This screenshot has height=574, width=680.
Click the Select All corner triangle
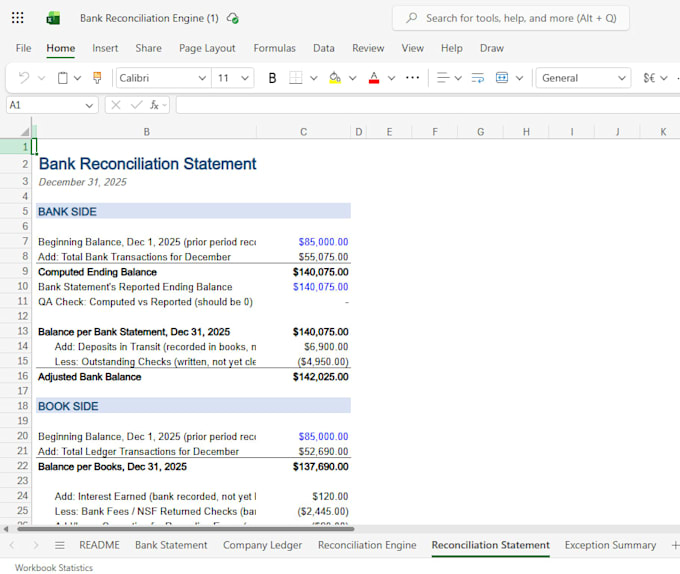(25, 132)
